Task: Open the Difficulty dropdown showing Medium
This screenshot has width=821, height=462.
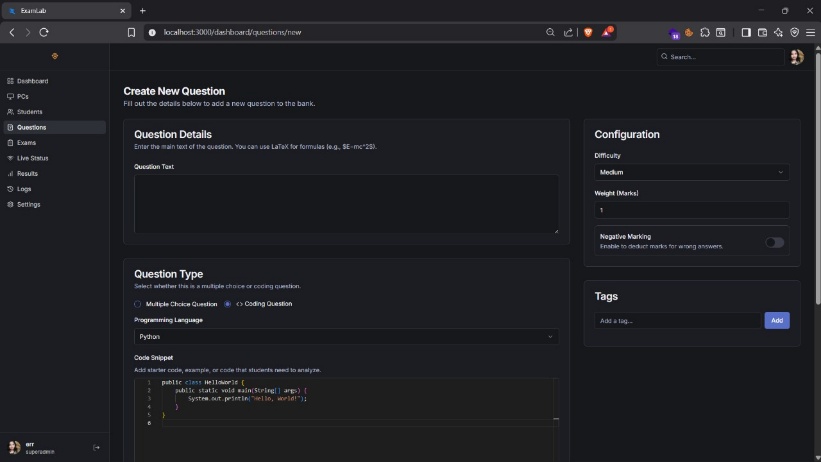Action: (691, 172)
